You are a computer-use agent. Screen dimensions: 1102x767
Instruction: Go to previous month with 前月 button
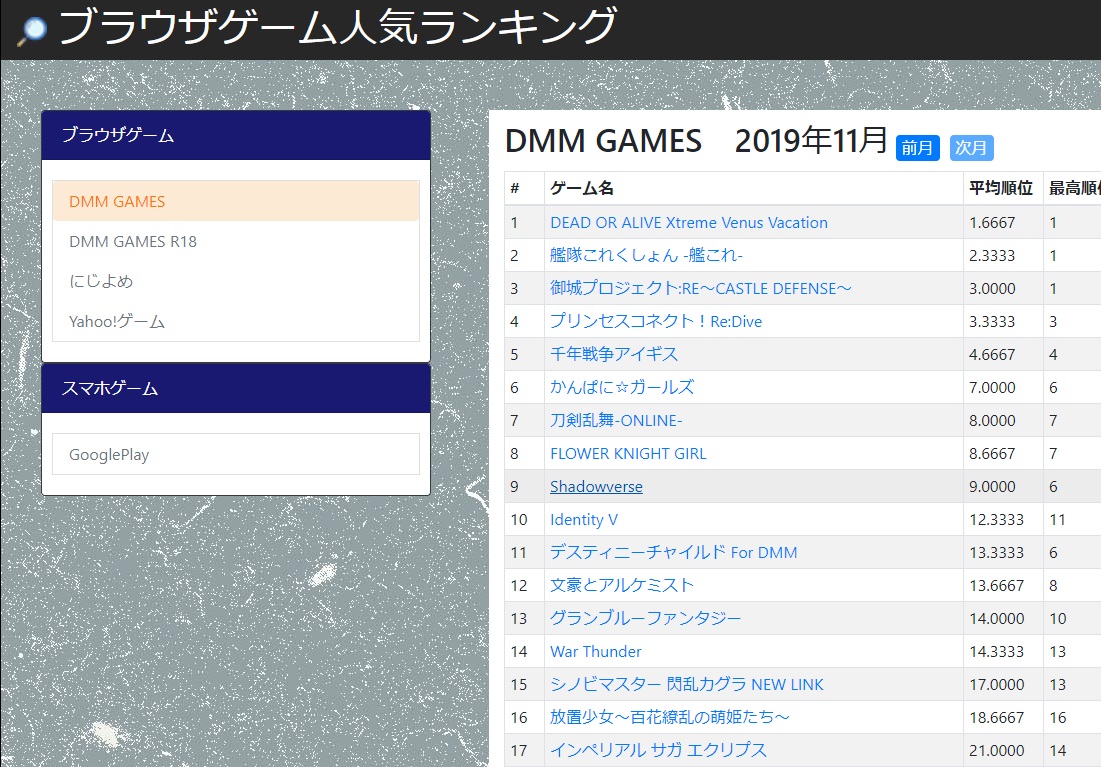pyautogui.click(x=917, y=148)
